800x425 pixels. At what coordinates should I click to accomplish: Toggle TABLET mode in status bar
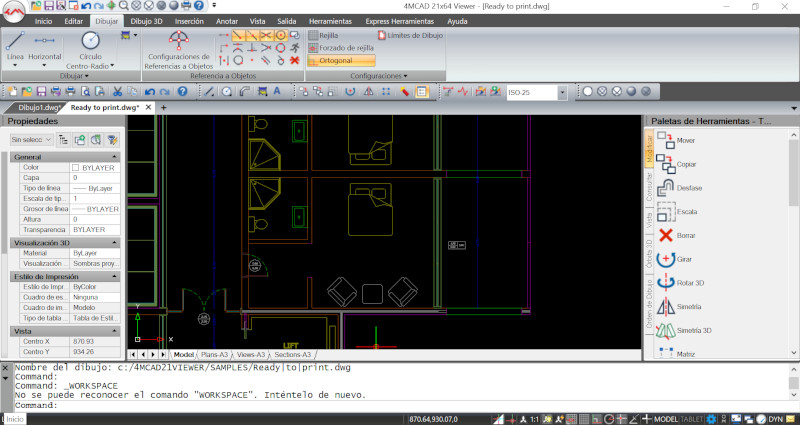point(691,419)
